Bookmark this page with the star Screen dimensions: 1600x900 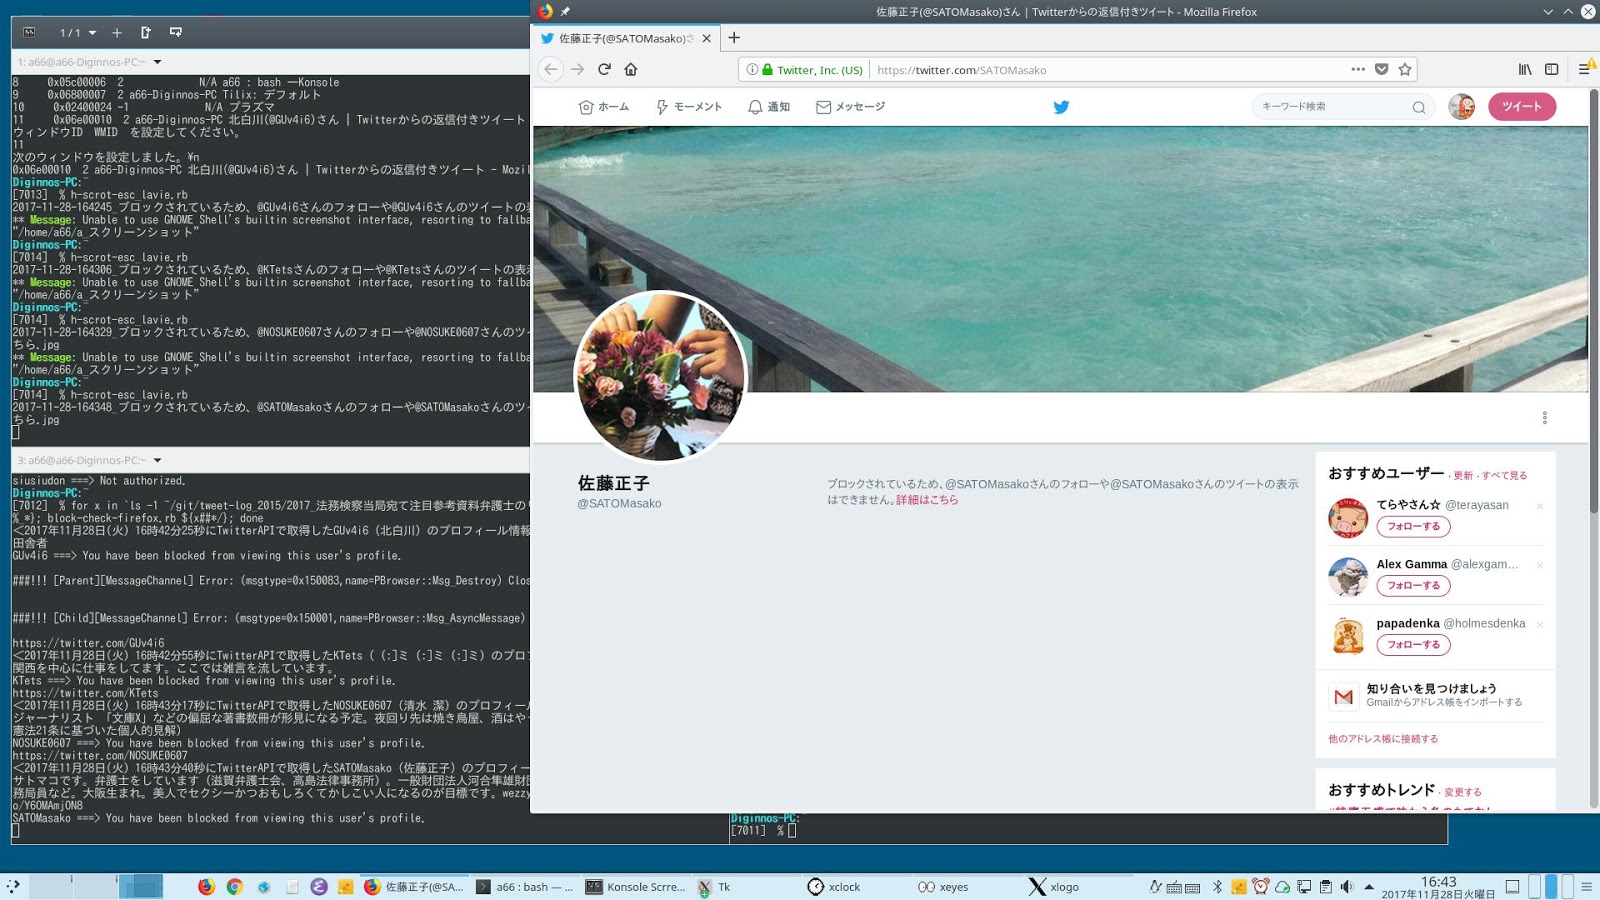coord(1405,69)
